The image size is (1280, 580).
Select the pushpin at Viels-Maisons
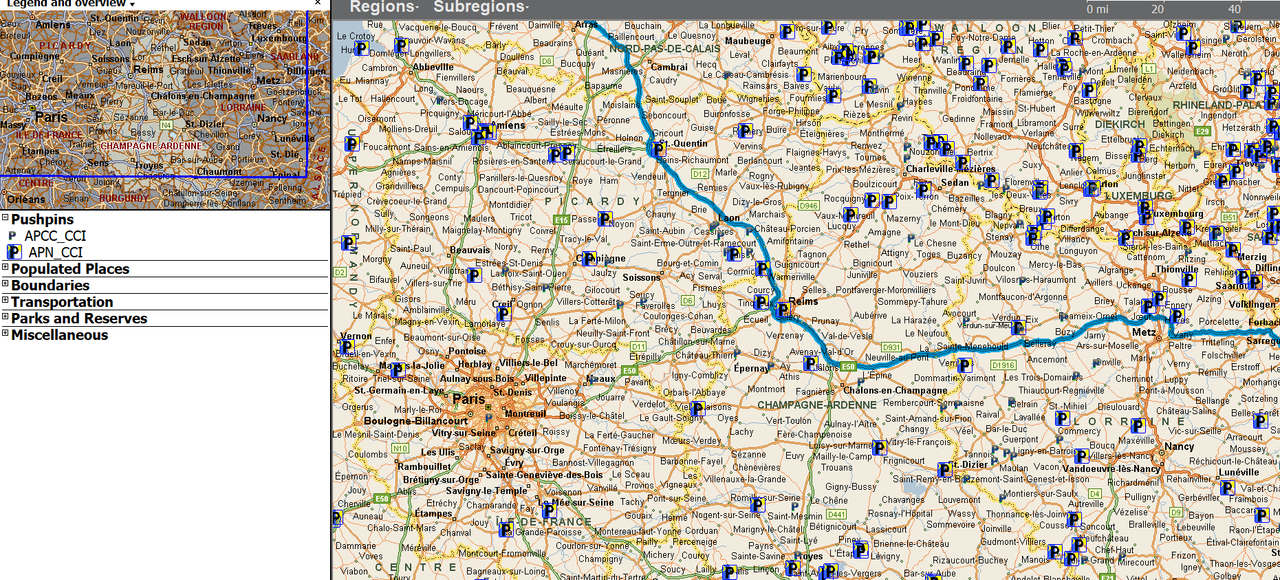(x=699, y=409)
